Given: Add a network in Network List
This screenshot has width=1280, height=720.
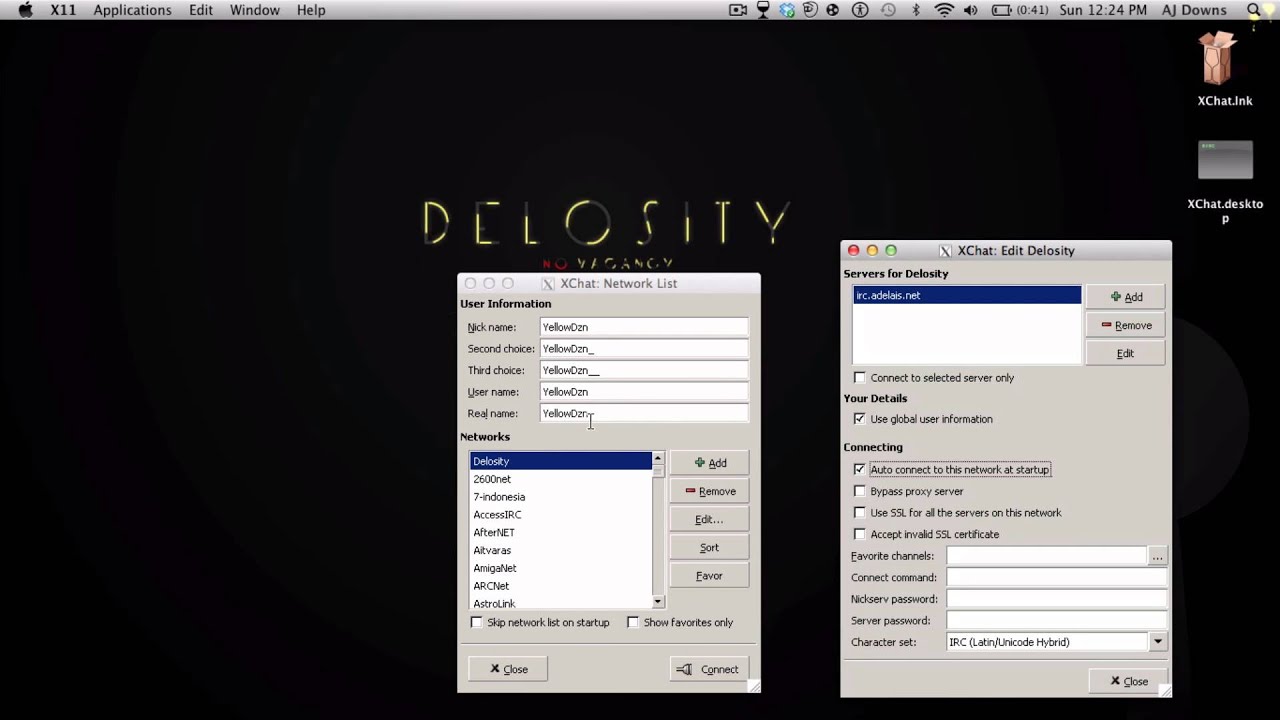Looking at the screenshot, I should 709,463.
